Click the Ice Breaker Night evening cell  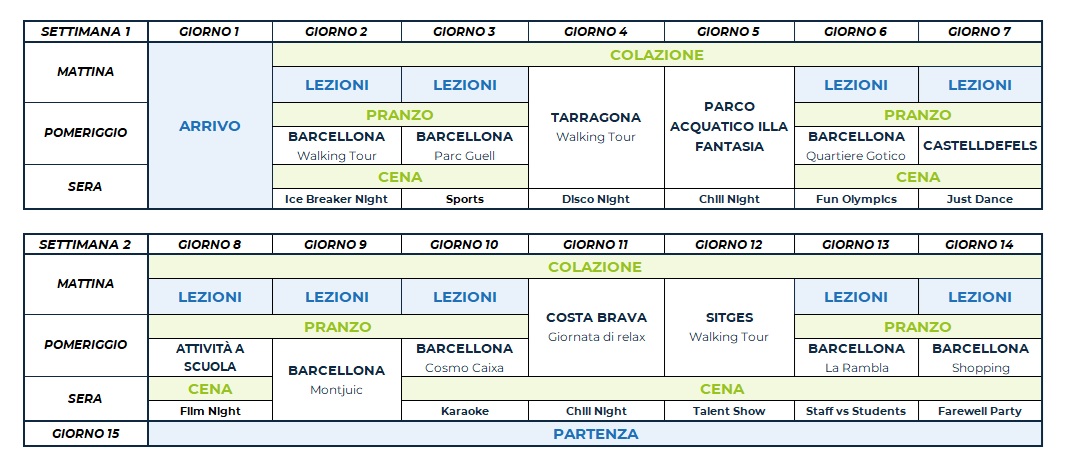336,199
